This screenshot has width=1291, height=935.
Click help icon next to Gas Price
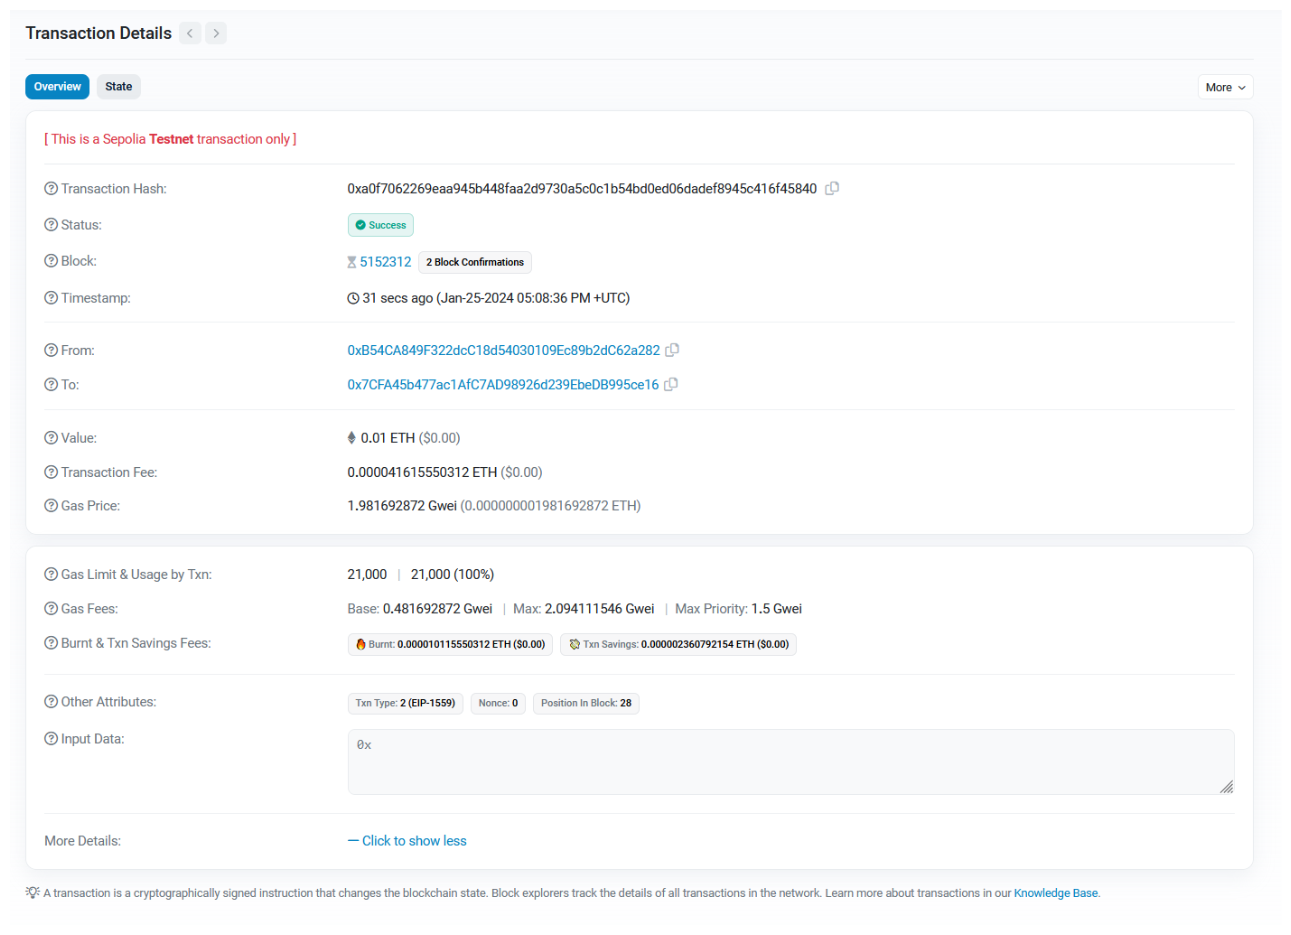click(x=51, y=506)
